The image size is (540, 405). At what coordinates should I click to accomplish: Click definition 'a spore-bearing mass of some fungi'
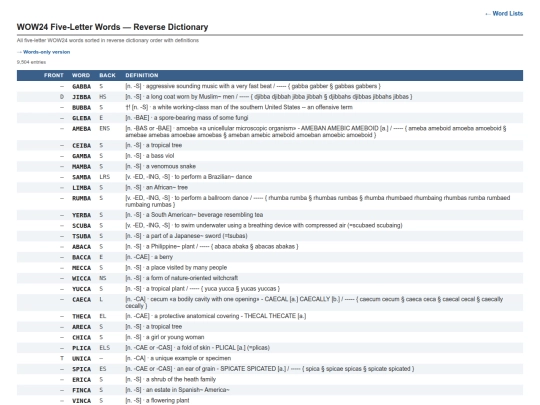coord(201,118)
